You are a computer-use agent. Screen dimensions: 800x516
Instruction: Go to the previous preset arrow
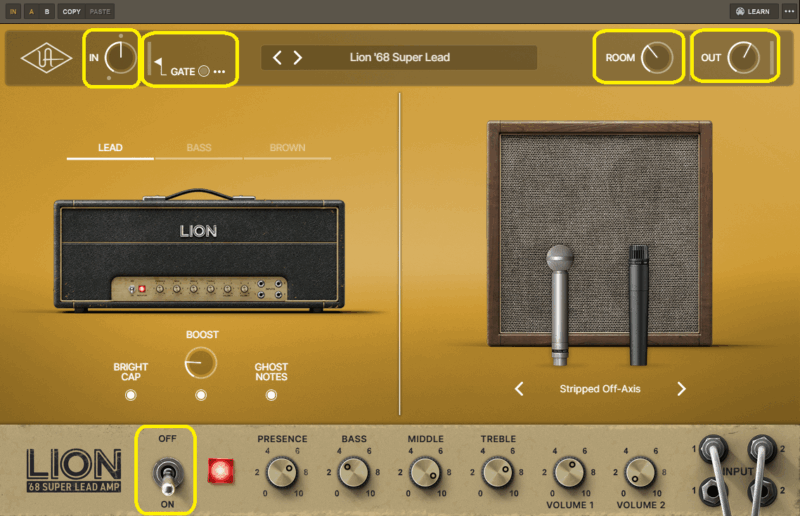[x=278, y=58]
